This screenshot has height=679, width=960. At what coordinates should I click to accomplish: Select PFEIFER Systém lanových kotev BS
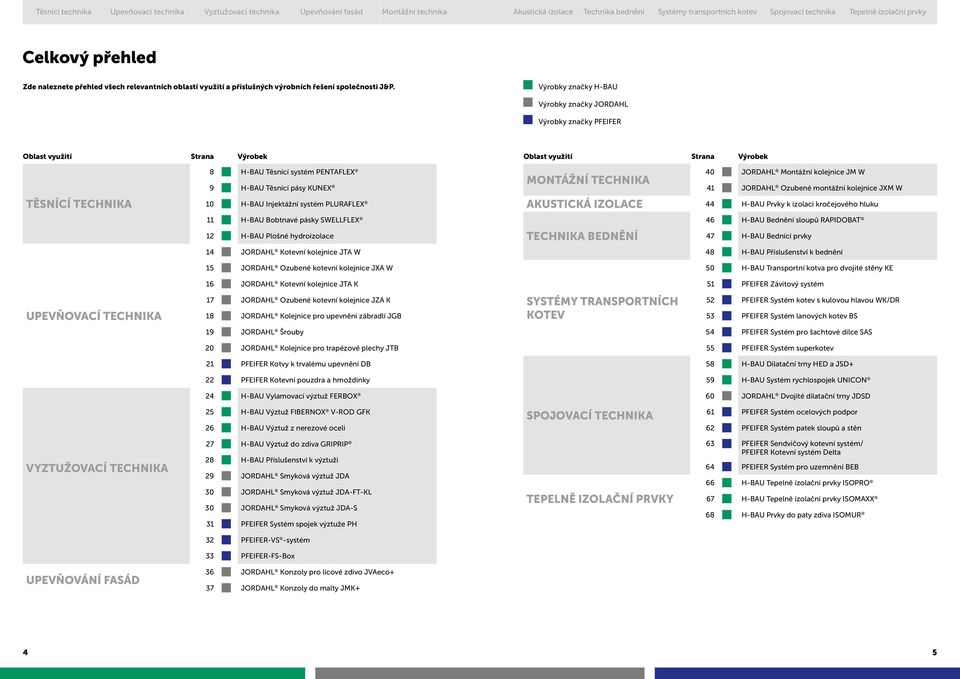pos(799,316)
